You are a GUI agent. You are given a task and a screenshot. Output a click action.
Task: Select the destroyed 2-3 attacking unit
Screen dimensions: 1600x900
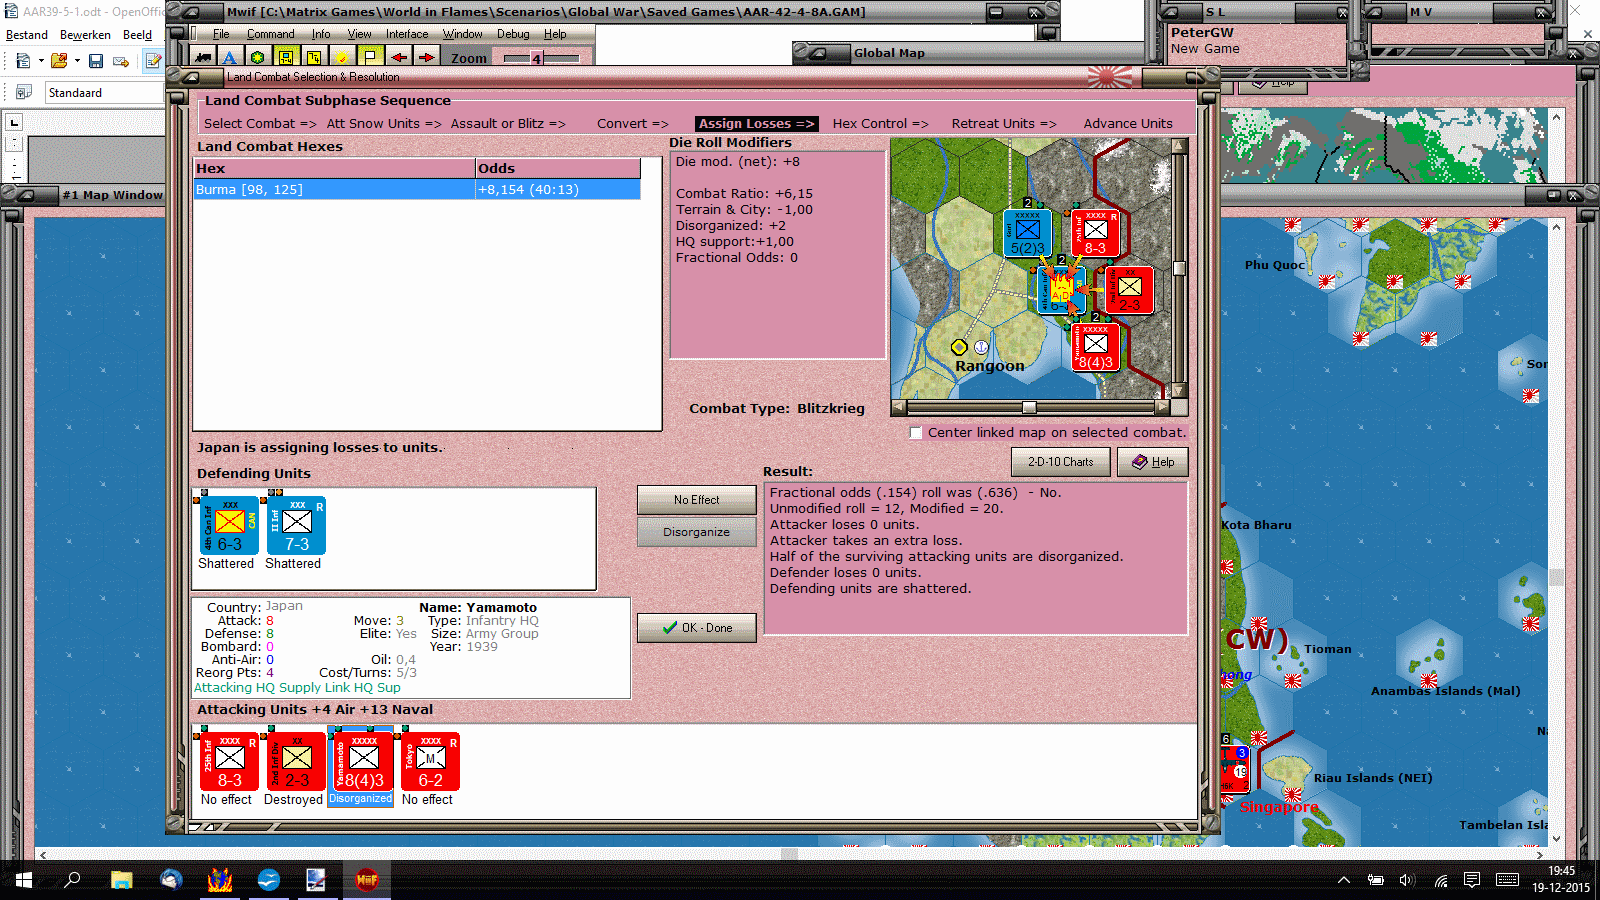coord(296,761)
